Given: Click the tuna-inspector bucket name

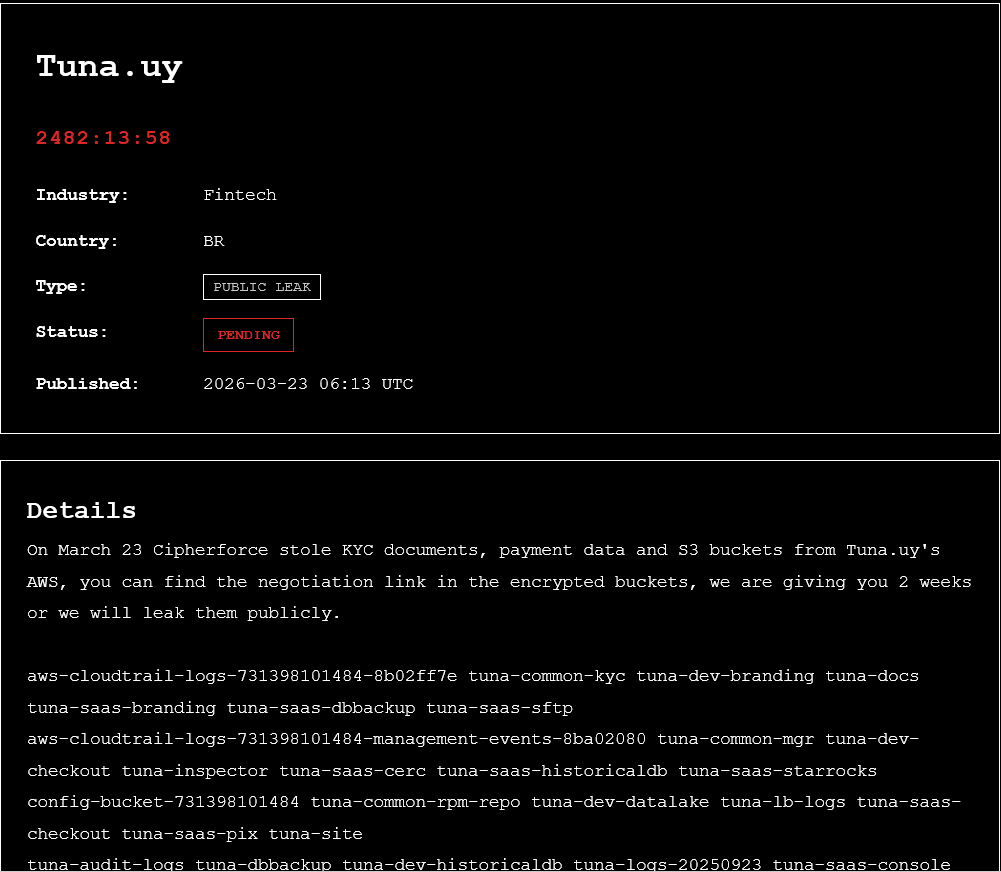Looking at the screenshot, I should (x=195, y=771).
